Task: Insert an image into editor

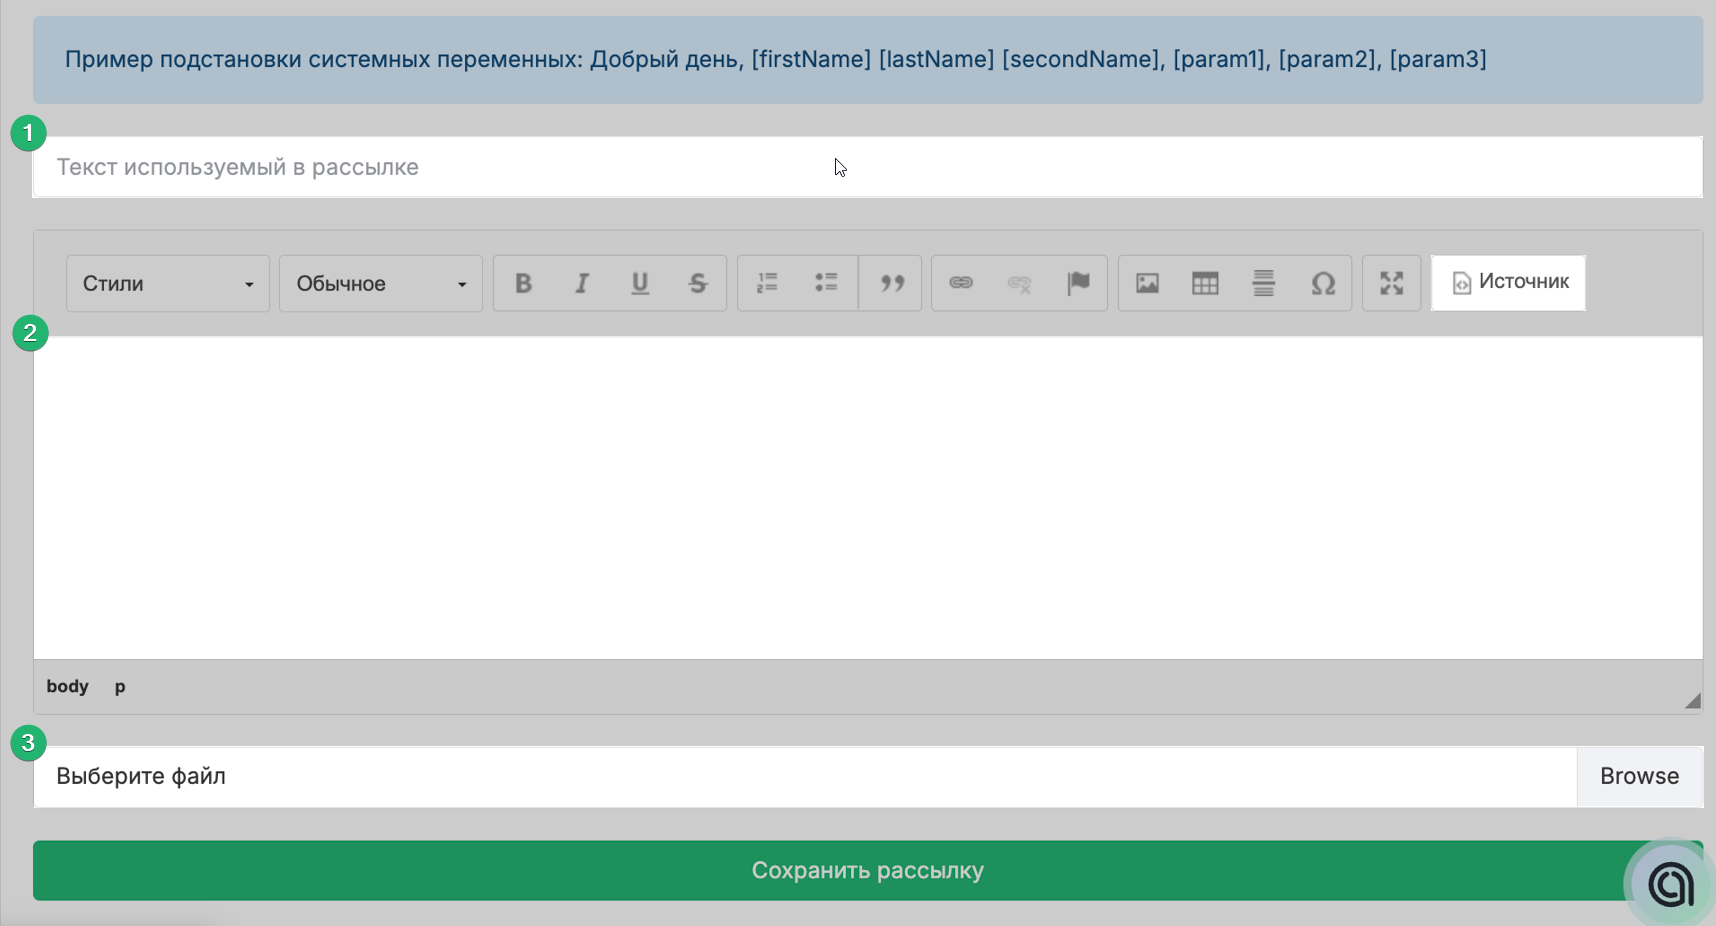Action: [x=1147, y=284]
